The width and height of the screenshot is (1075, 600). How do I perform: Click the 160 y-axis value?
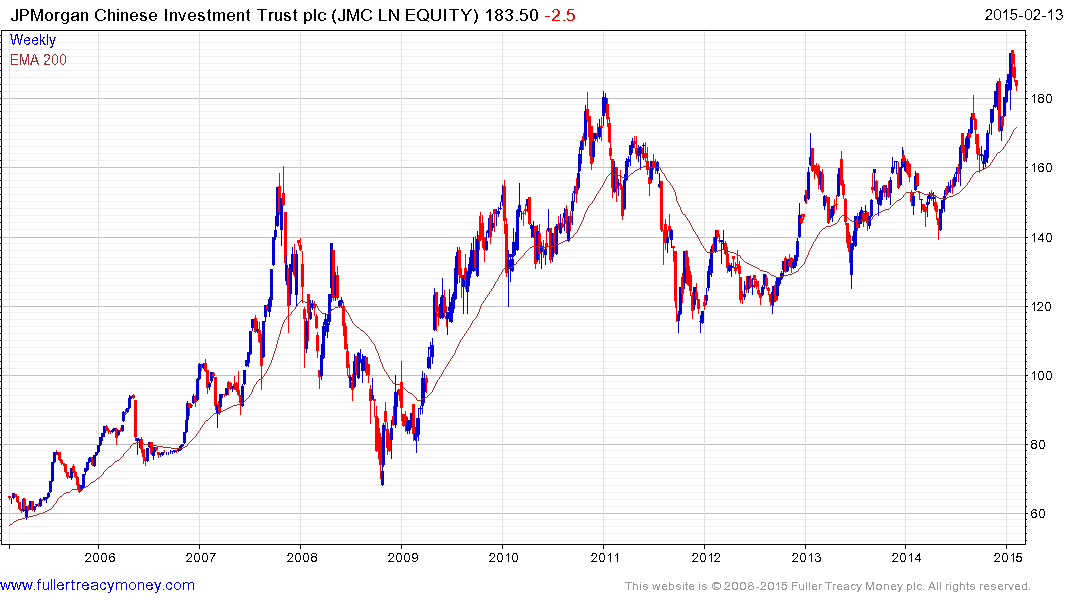click(1041, 168)
